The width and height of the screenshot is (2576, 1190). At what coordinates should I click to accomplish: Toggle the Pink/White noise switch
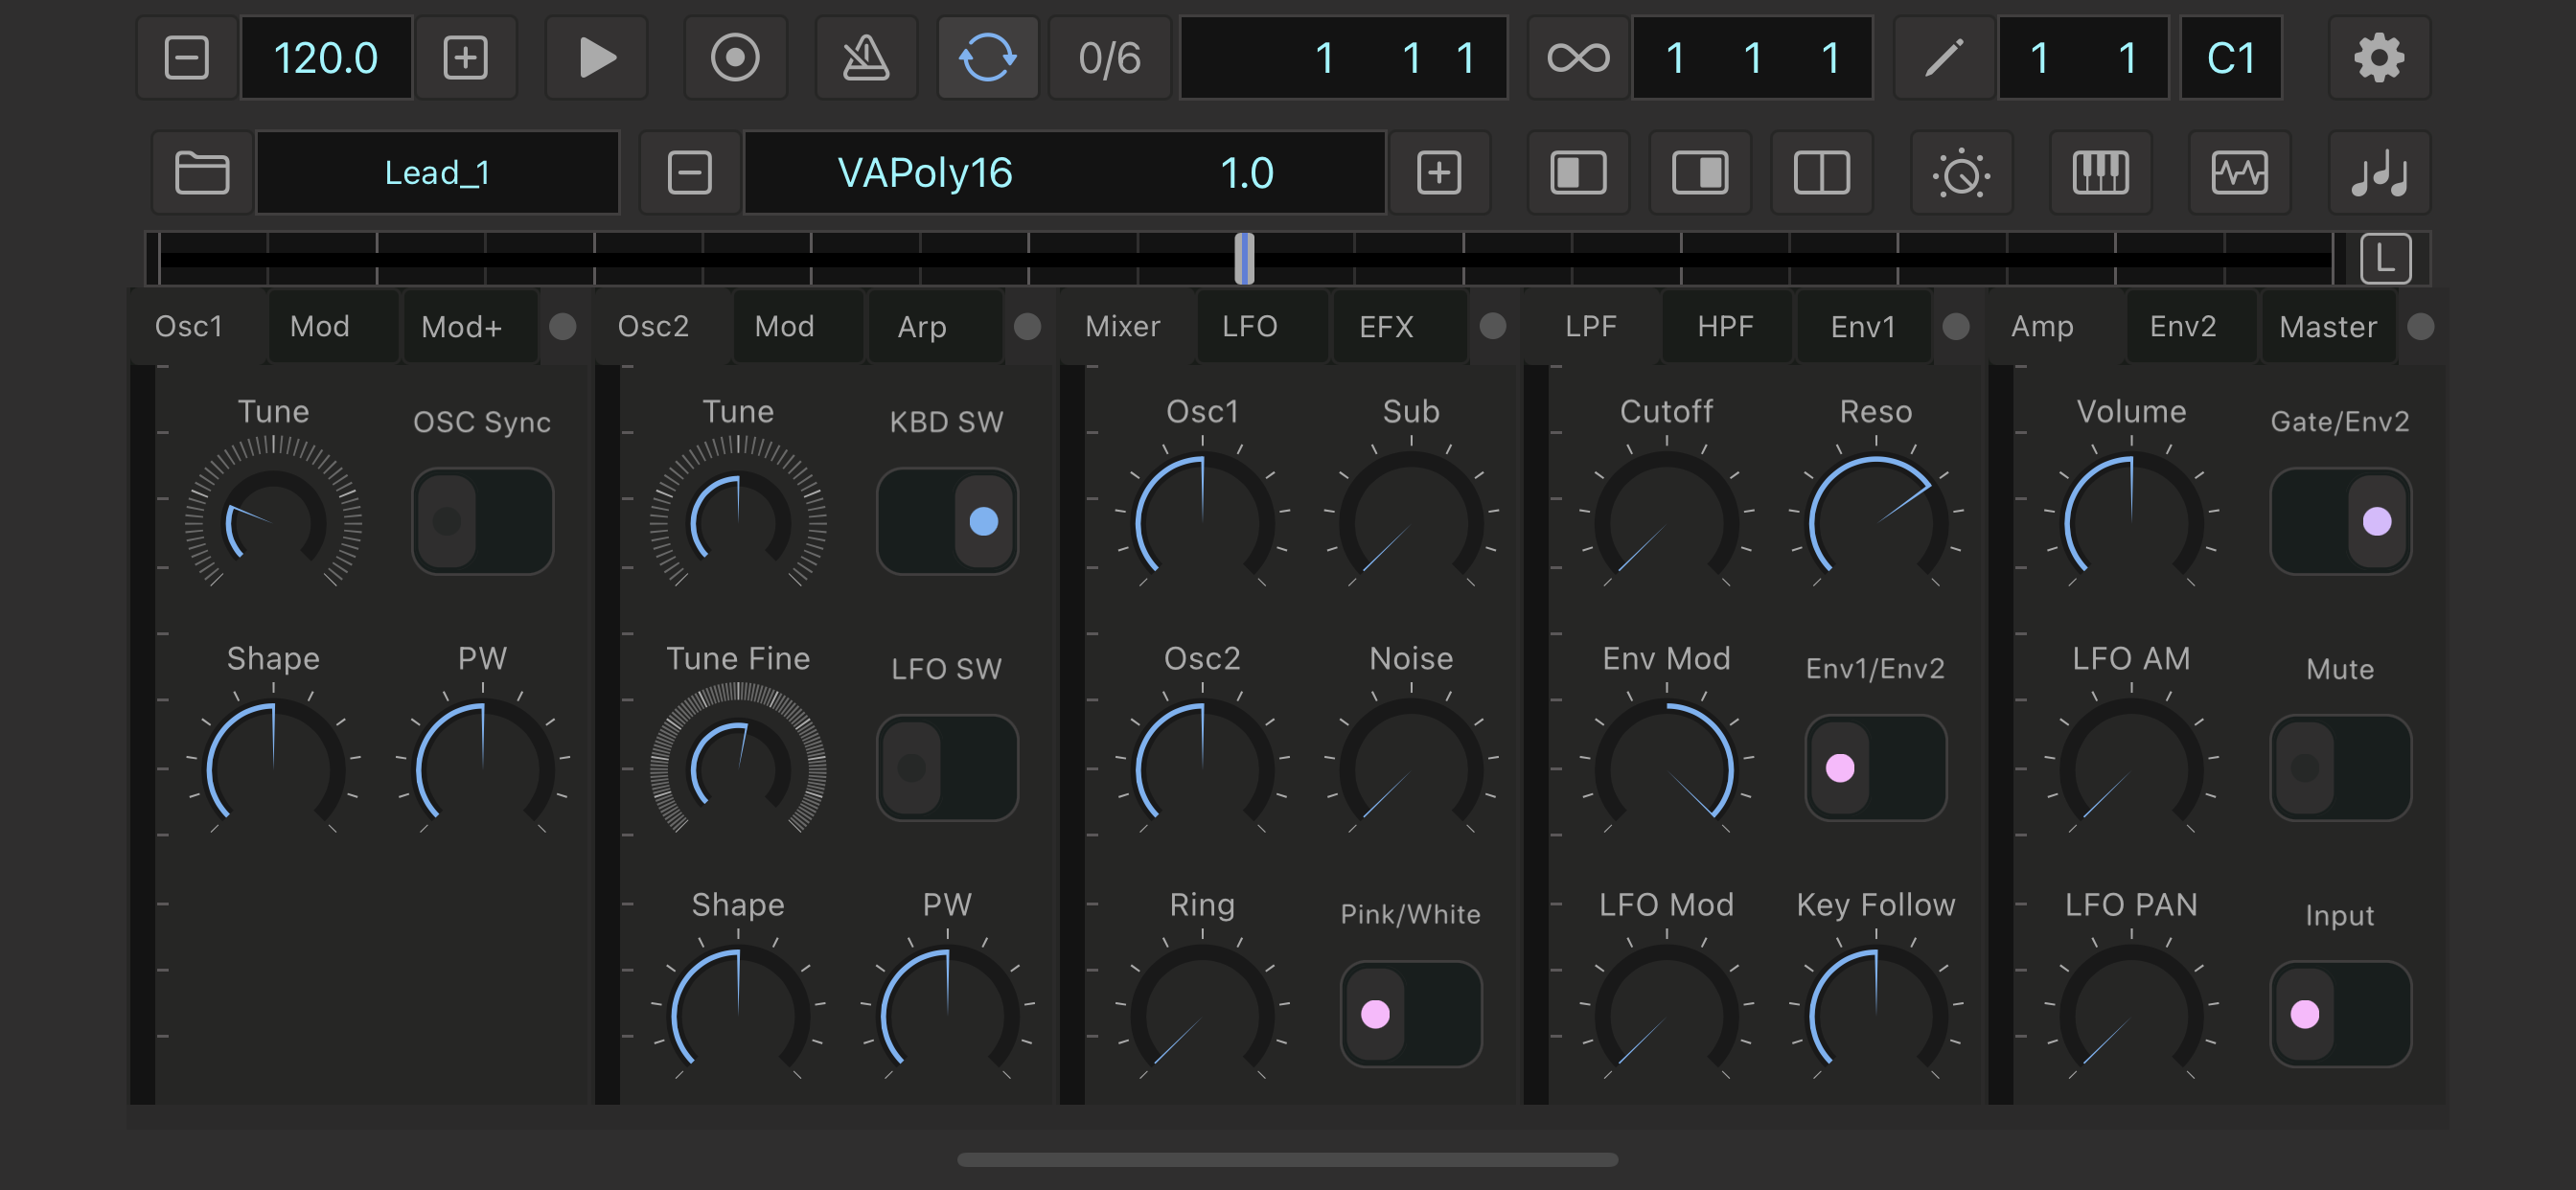pyautogui.click(x=1411, y=1014)
